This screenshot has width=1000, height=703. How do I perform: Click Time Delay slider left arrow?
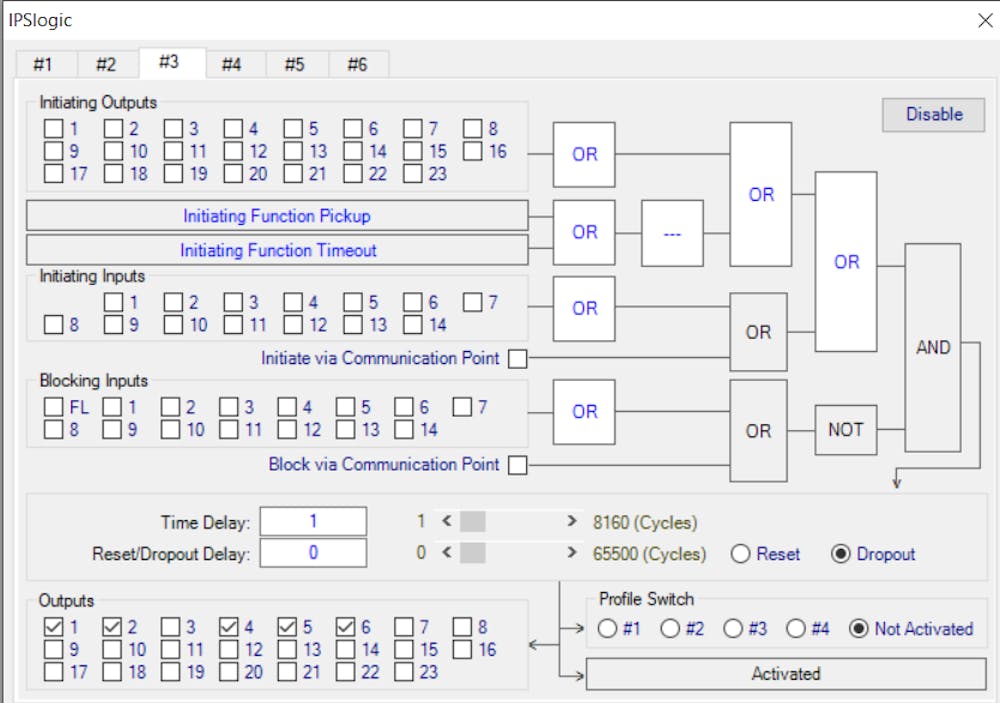447,521
